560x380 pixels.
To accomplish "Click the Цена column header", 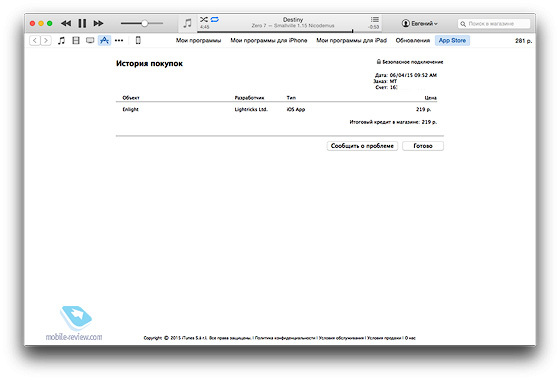I will (430, 98).
